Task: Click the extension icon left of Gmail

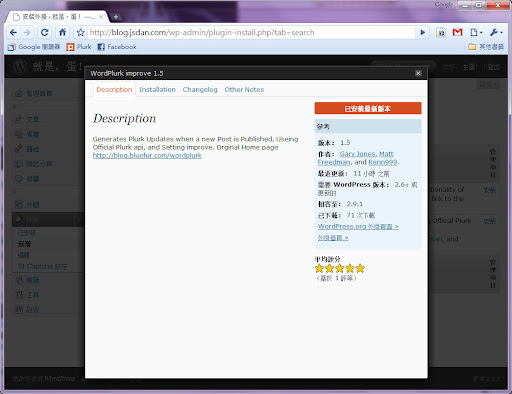Action: 441,32
